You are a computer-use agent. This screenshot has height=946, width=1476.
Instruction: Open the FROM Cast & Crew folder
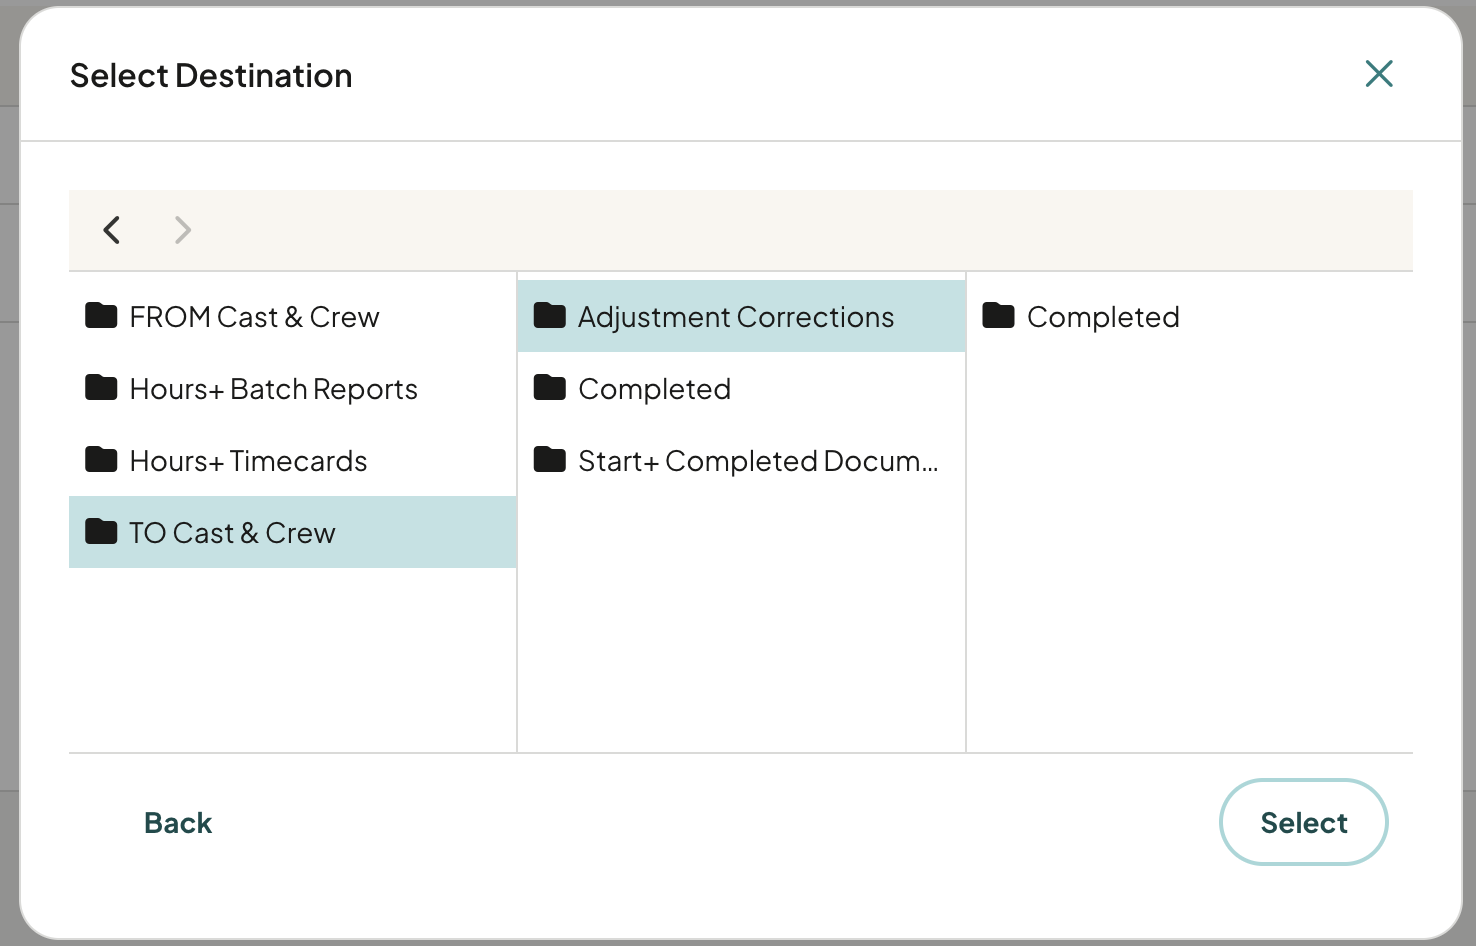pos(293,316)
